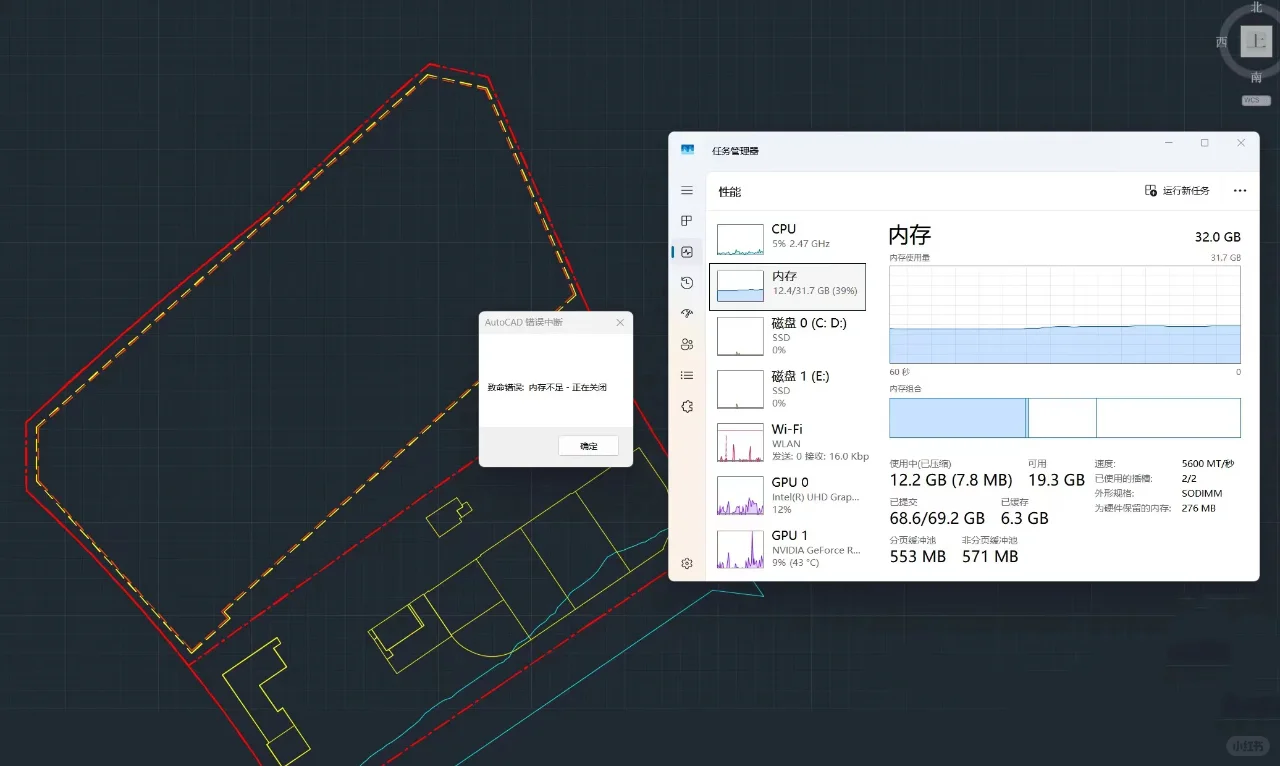Open the Details page list icon
The width and height of the screenshot is (1280, 766).
[686, 375]
